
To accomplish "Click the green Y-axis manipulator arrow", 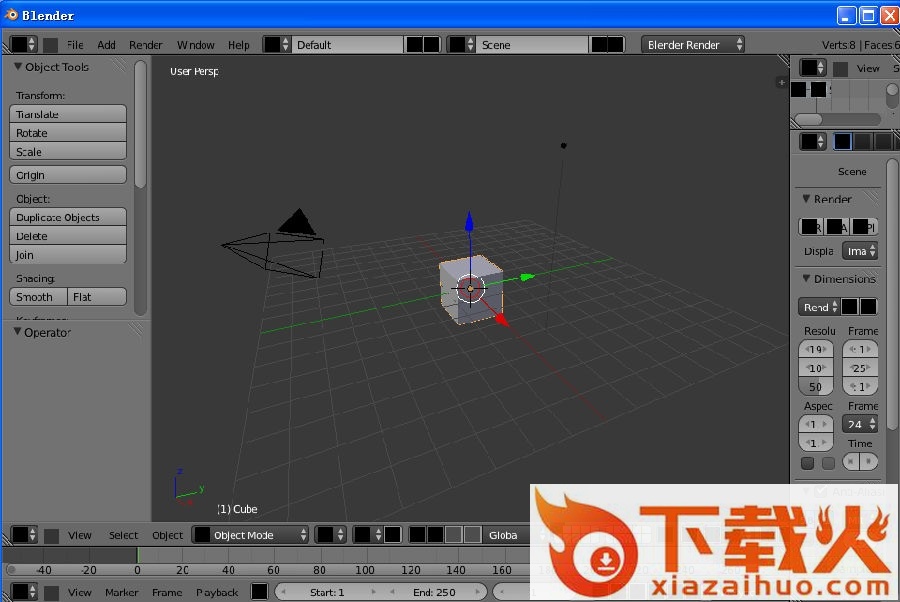I will (527, 277).
